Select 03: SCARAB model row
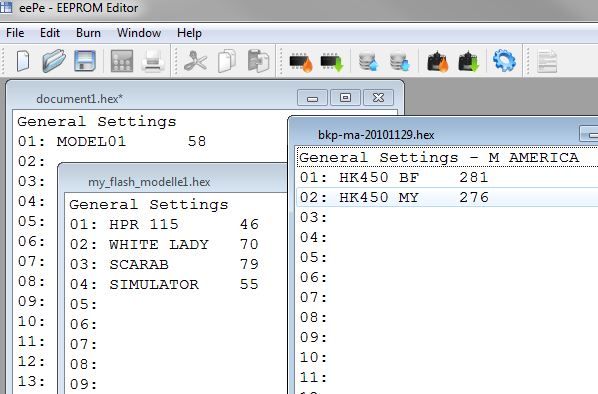Screen dimensions: 598x394 (x=164, y=264)
